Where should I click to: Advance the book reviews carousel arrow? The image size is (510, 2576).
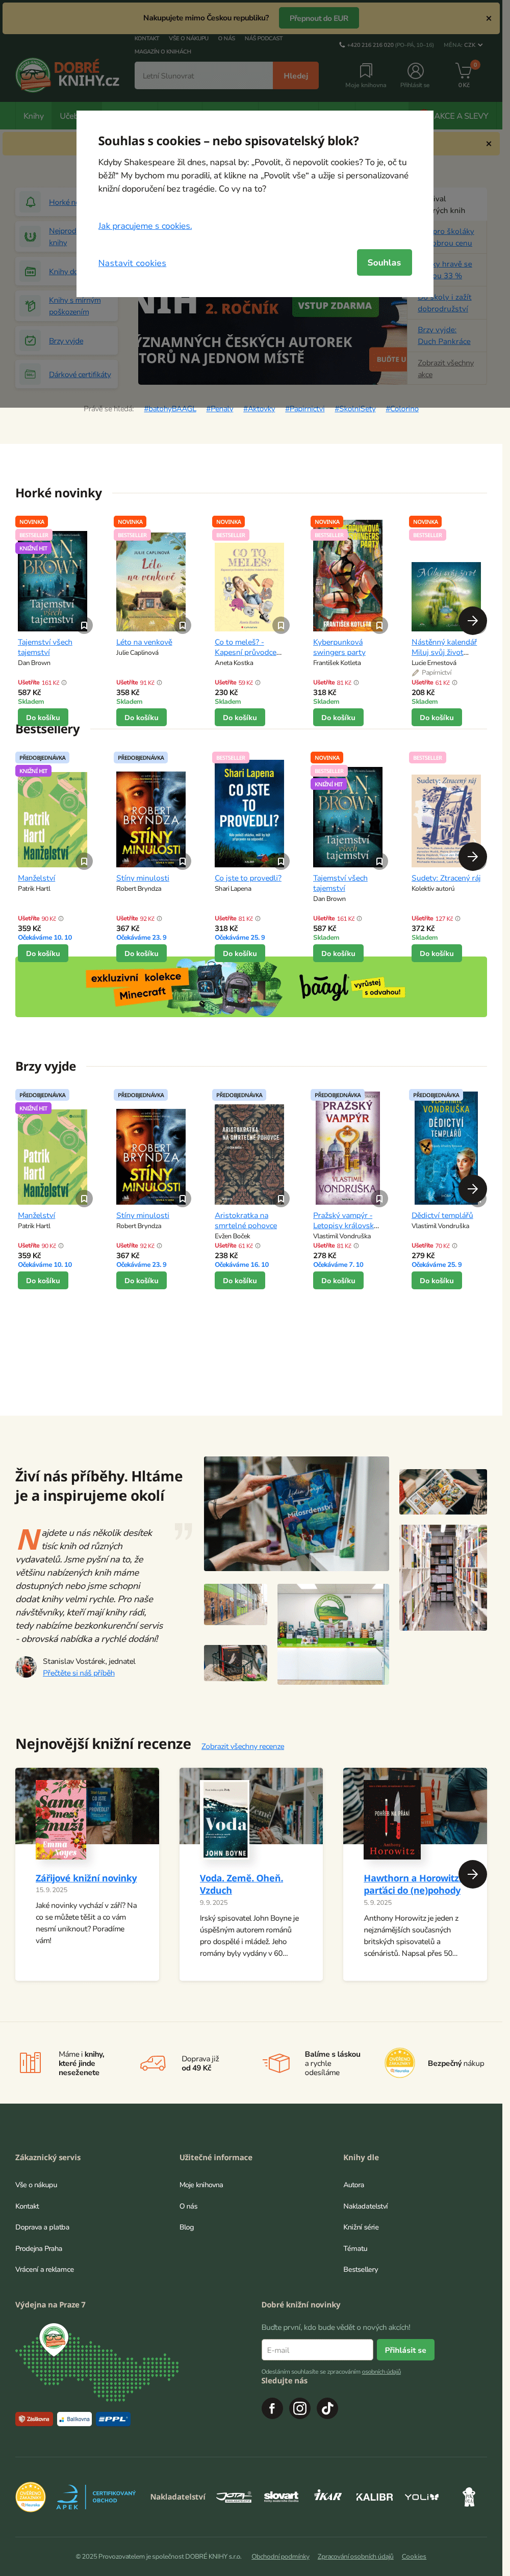tap(472, 1874)
